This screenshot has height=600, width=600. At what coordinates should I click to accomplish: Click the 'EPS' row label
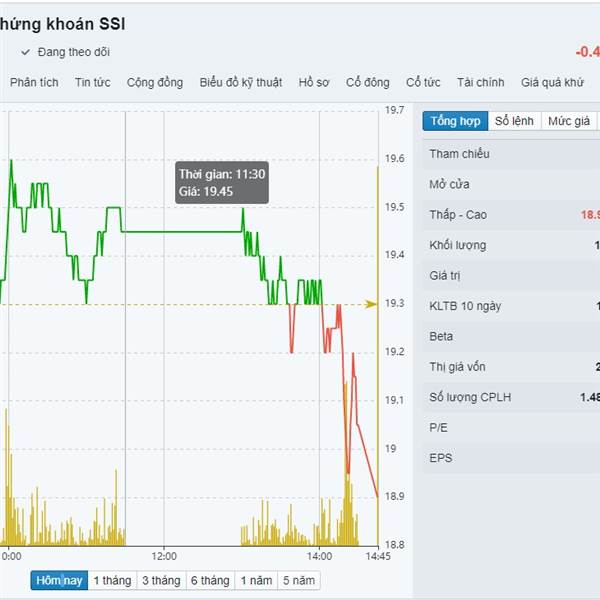pyautogui.click(x=440, y=458)
